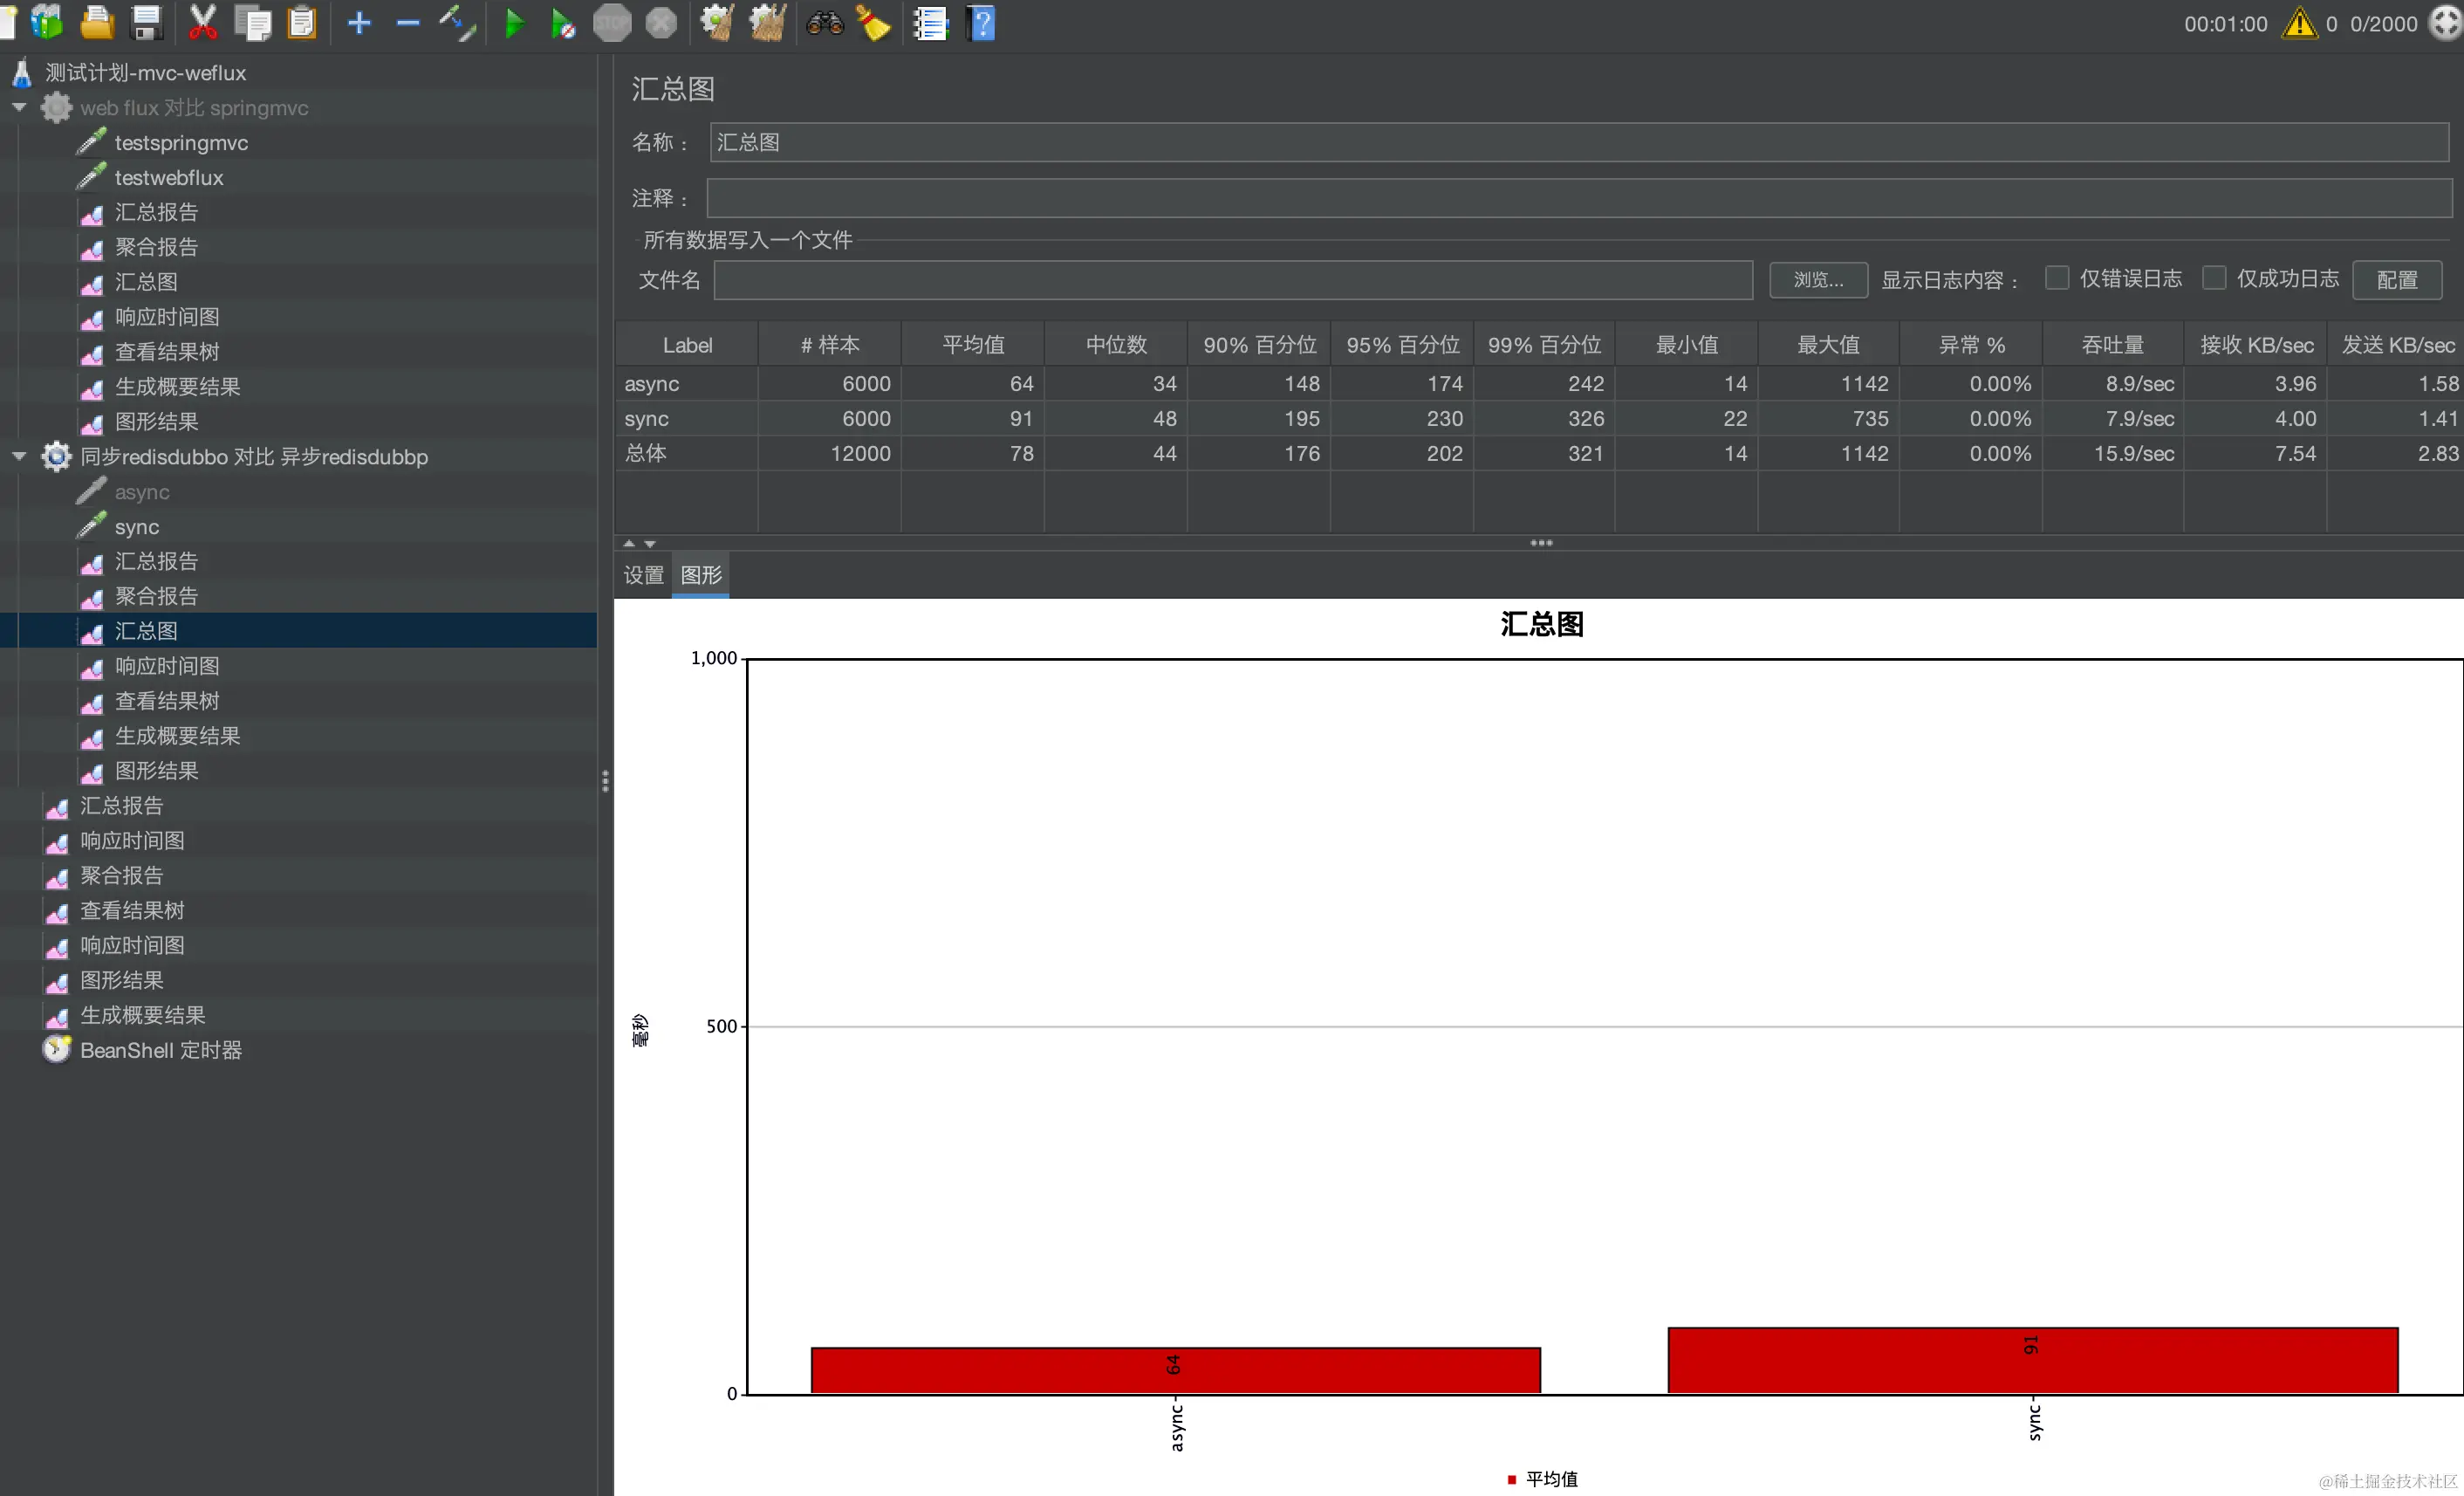Viewport: 2464px width, 1496px height.
Task: Click the small down arrow below results table
Action: pos(650,544)
